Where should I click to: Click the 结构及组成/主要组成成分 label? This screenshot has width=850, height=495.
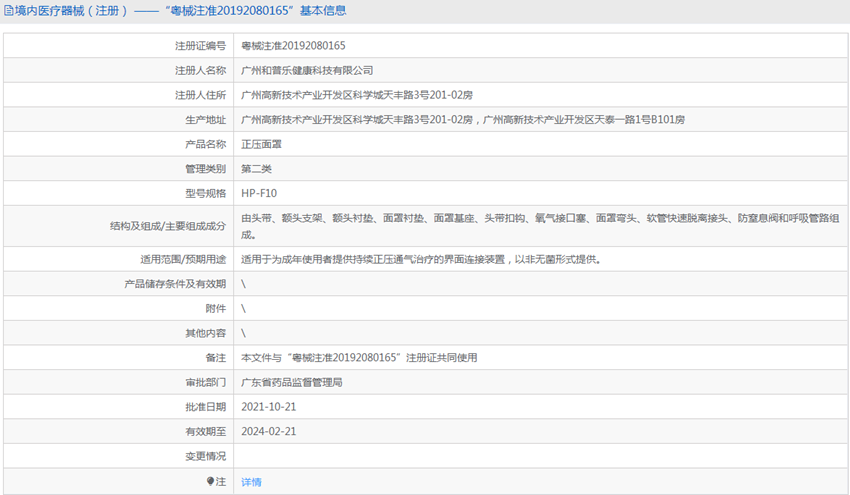(x=168, y=226)
